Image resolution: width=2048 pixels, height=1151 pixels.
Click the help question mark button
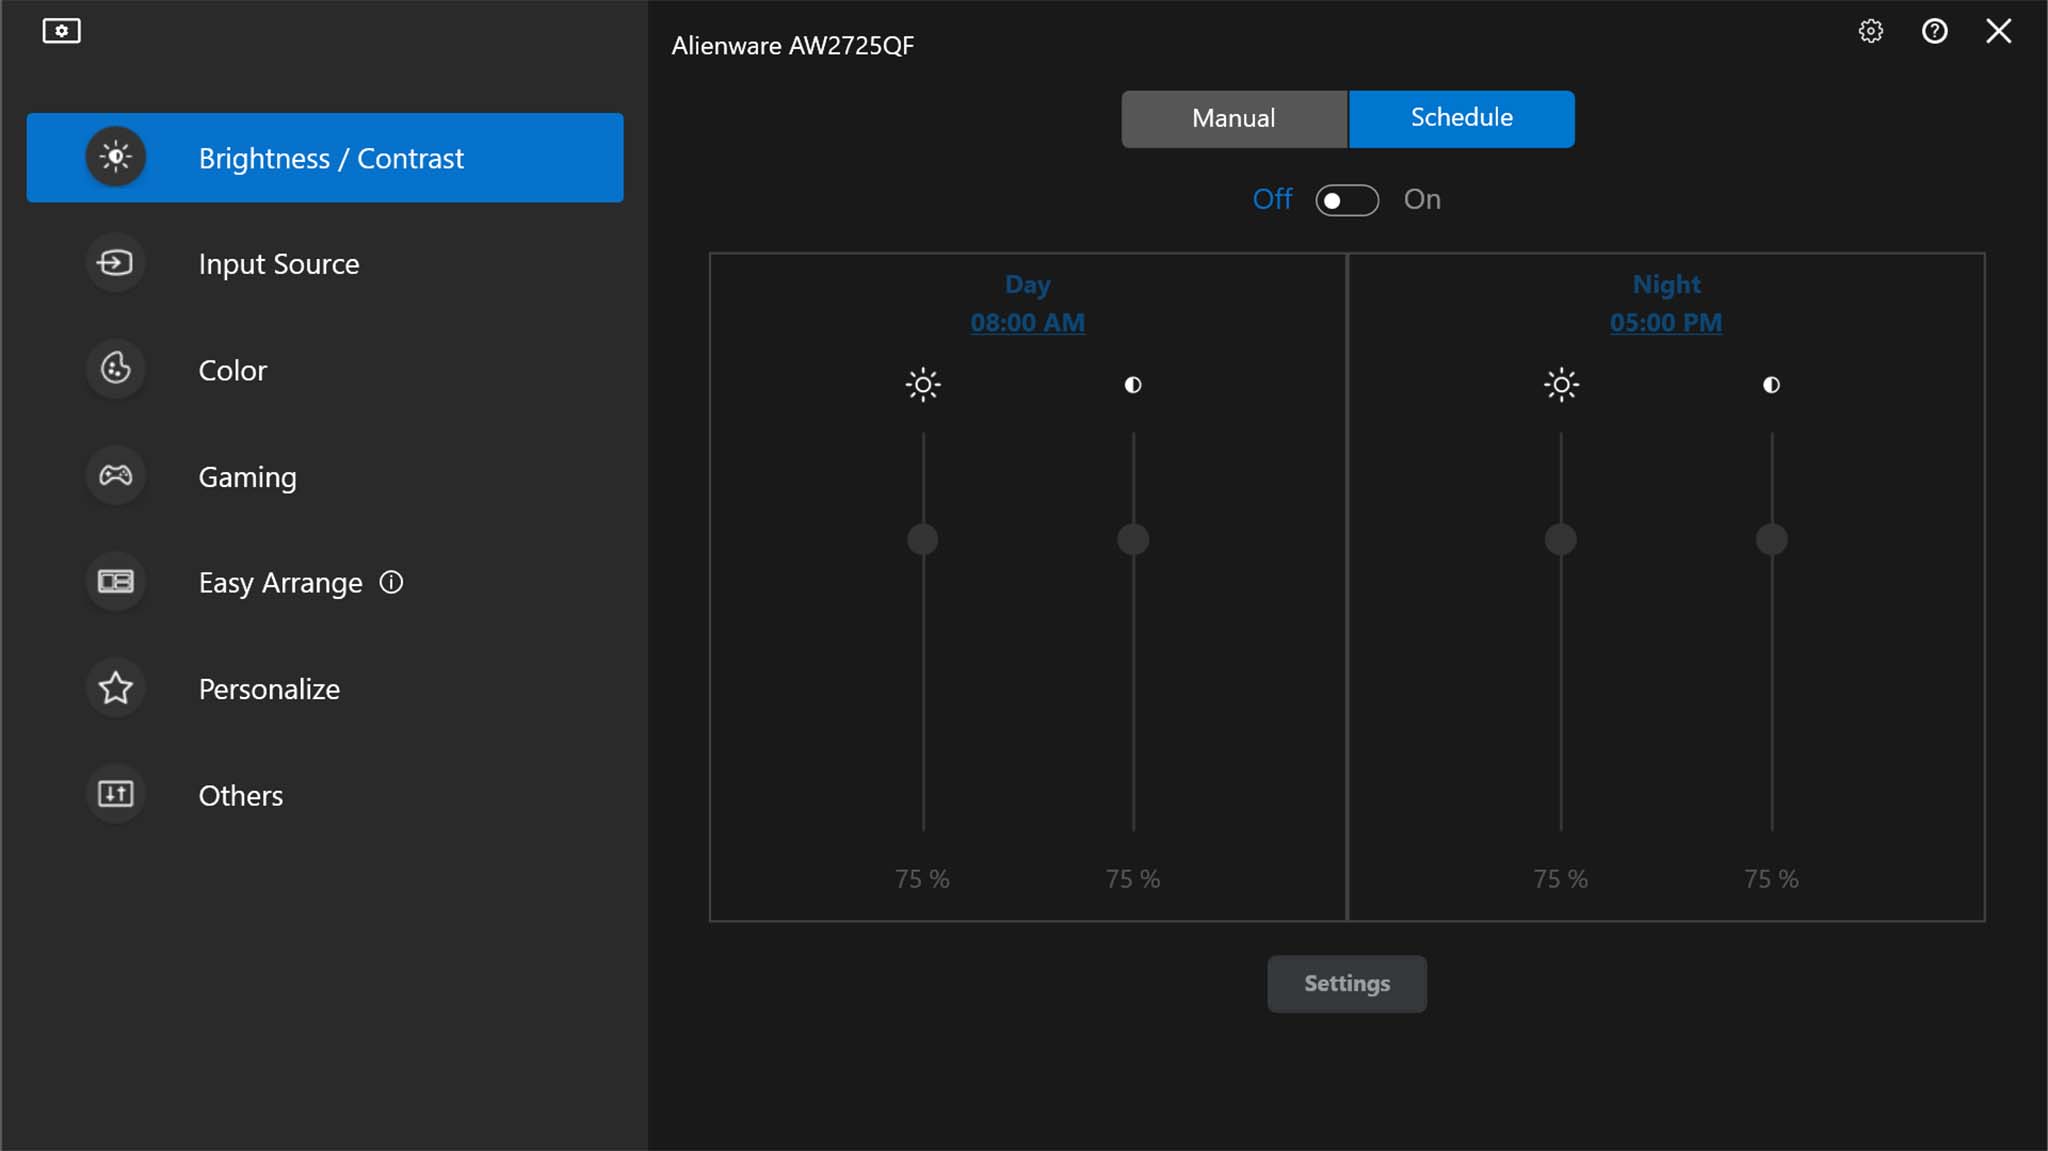(x=1935, y=31)
